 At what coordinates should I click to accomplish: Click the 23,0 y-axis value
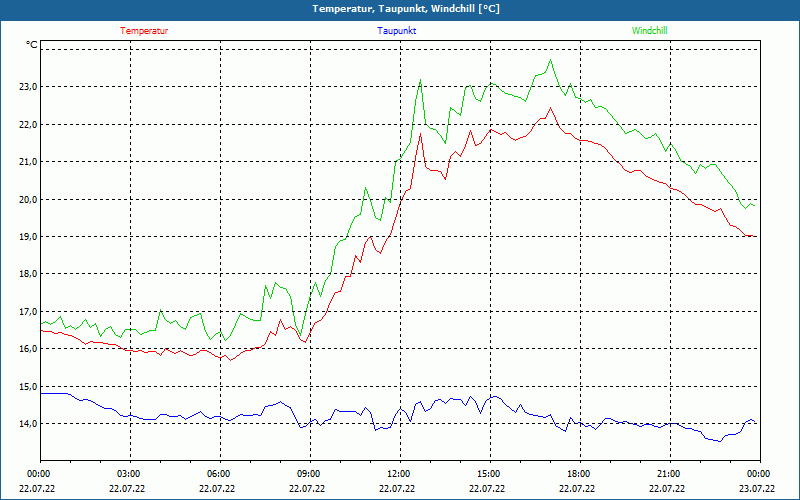[27, 87]
